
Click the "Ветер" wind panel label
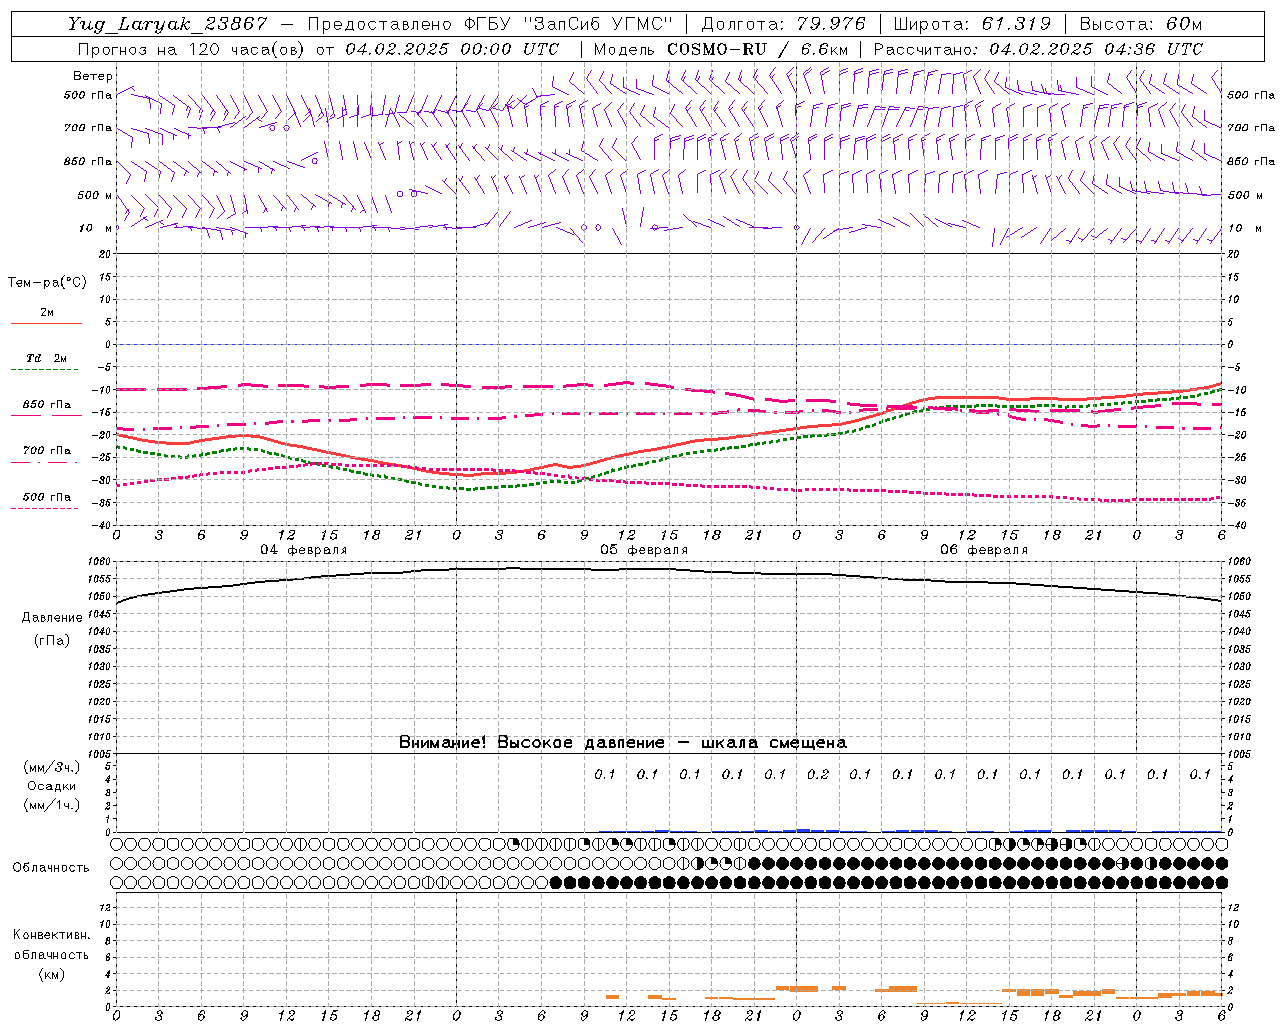tap(93, 76)
